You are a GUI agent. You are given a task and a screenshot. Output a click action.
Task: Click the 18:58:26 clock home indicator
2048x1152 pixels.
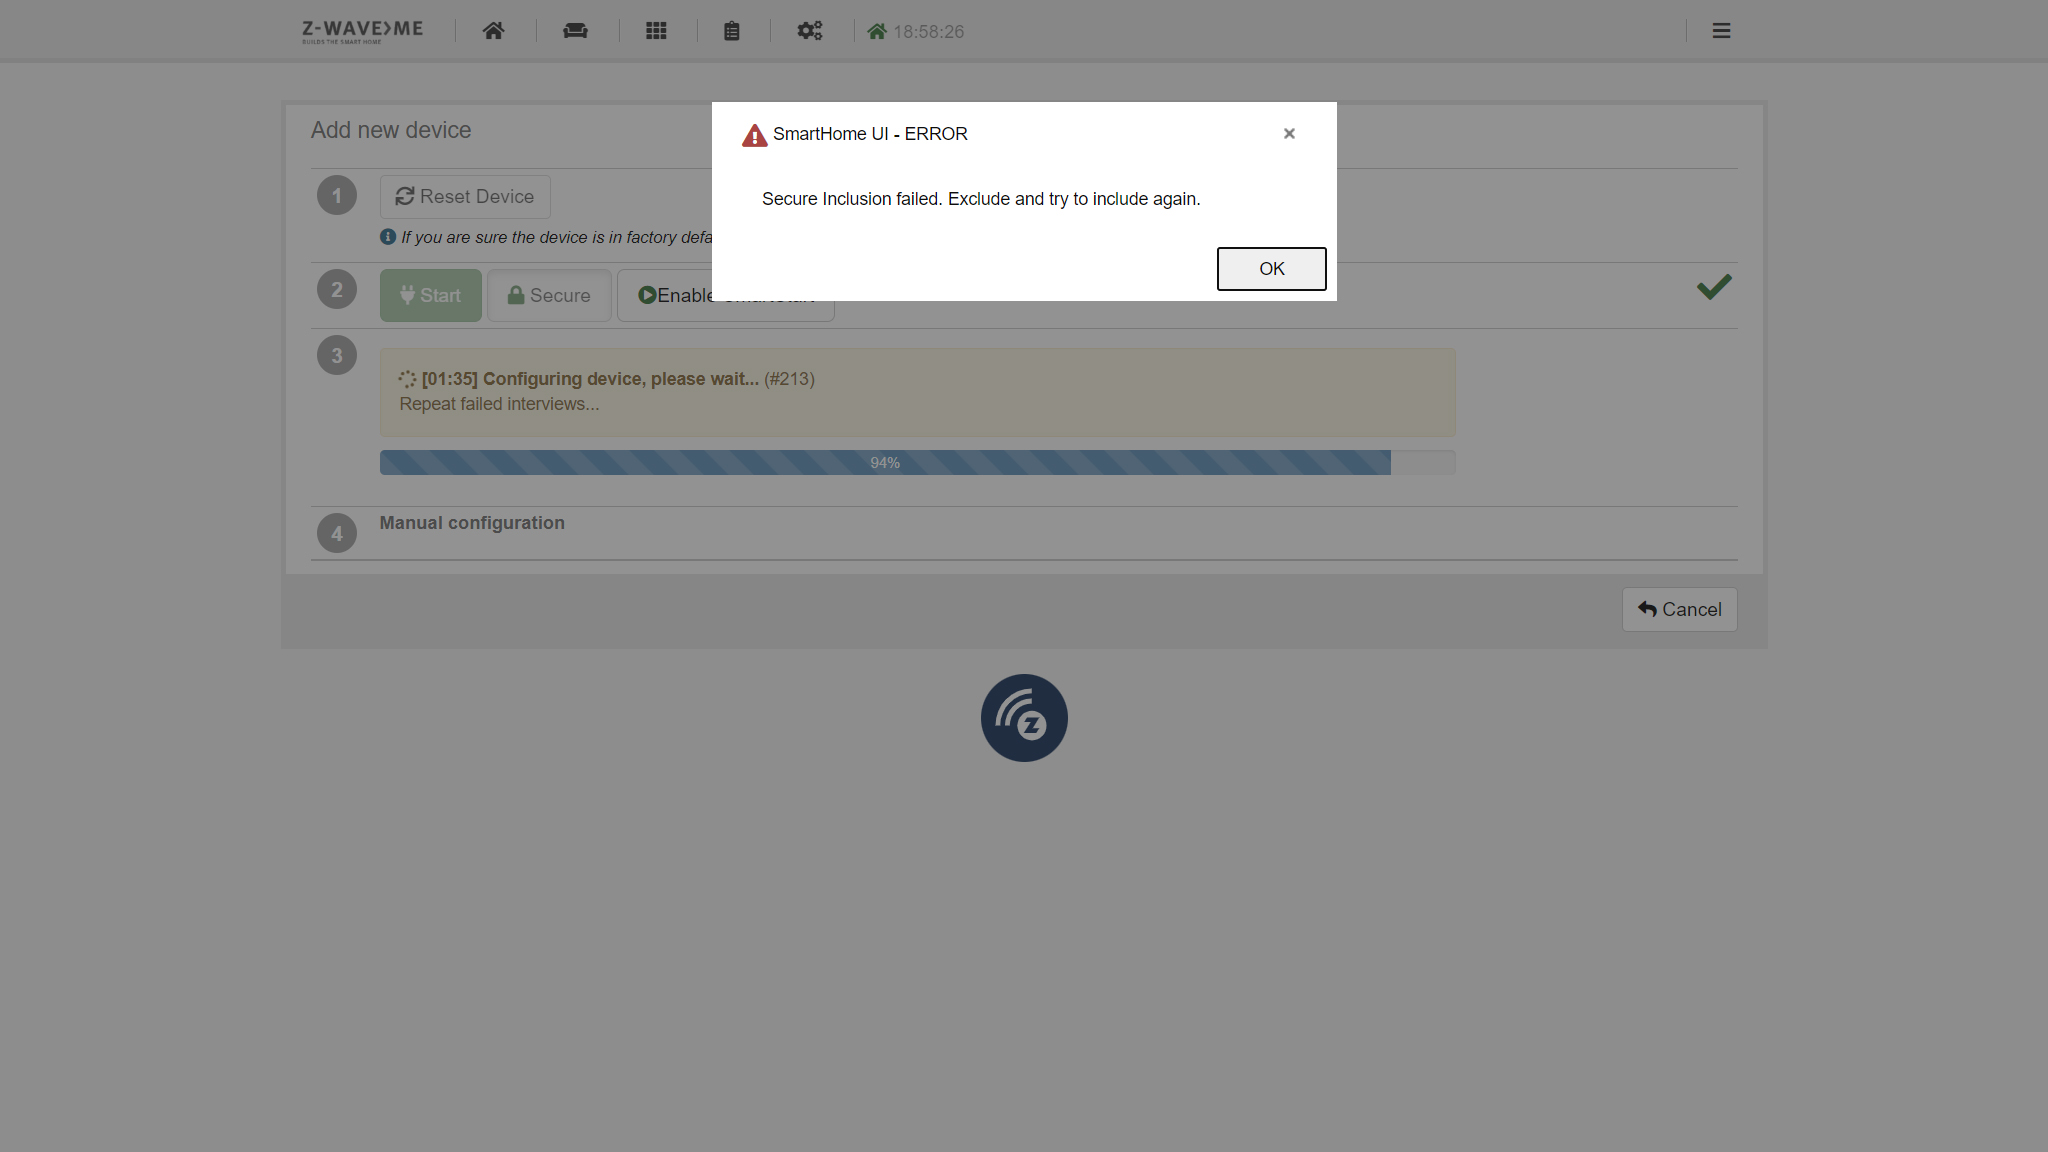coord(916,32)
